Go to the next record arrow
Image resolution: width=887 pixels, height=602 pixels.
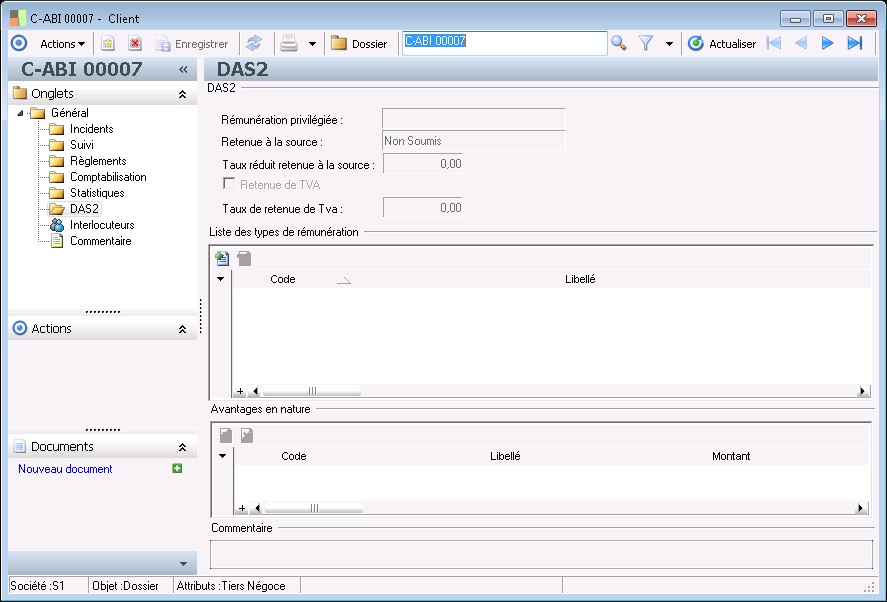point(827,44)
